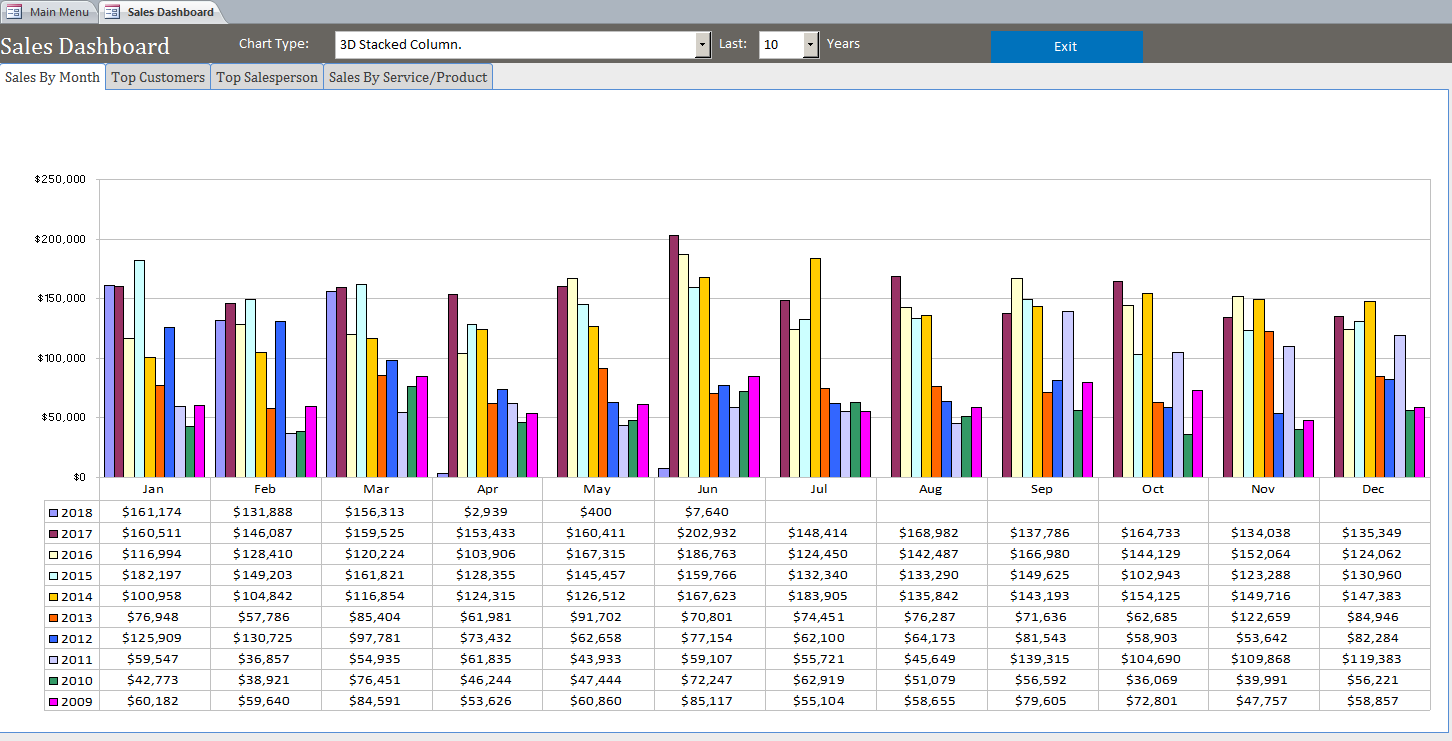The height and width of the screenshot is (741, 1452).
Task: Click the tallest Jun 2017 bar
Action: (x=674, y=355)
